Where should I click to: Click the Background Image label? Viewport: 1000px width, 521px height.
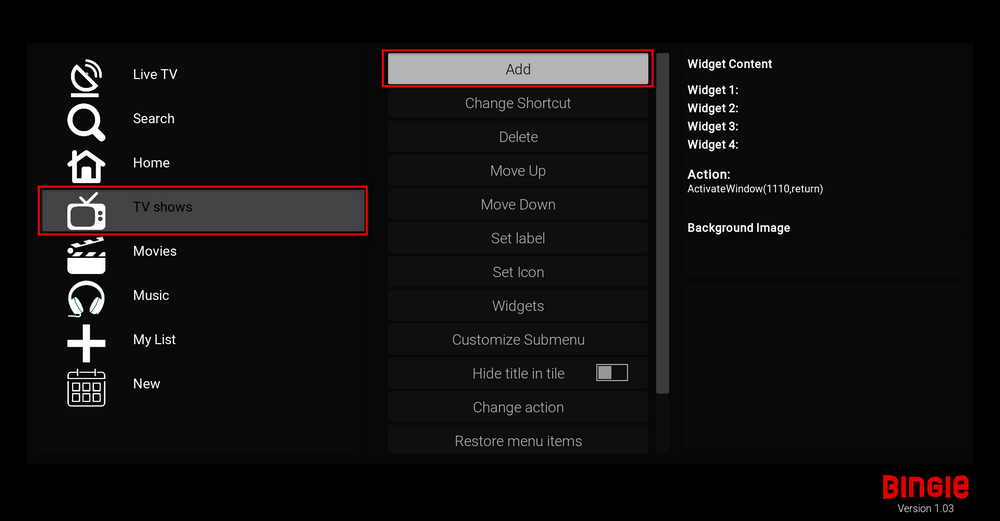click(x=739, y=228)
